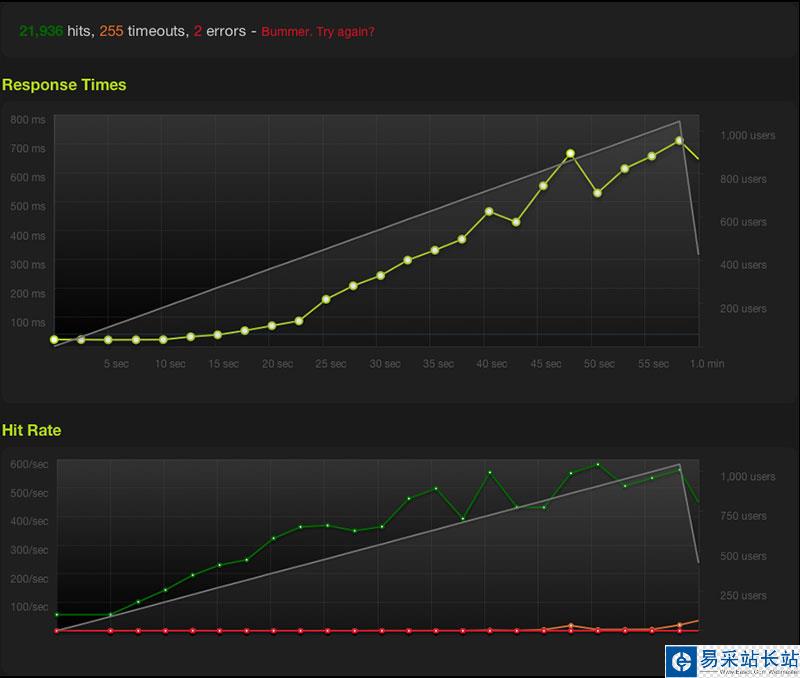The image size is (800, 678).
Task: Click the 1,000 users label in Response Times
Action: pyautogui.click(x=748, y=135)
